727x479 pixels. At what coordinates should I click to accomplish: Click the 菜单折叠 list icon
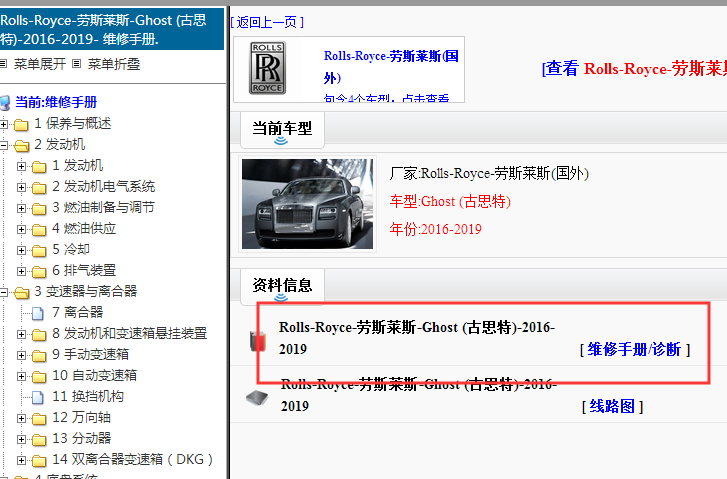pos(77,64)
